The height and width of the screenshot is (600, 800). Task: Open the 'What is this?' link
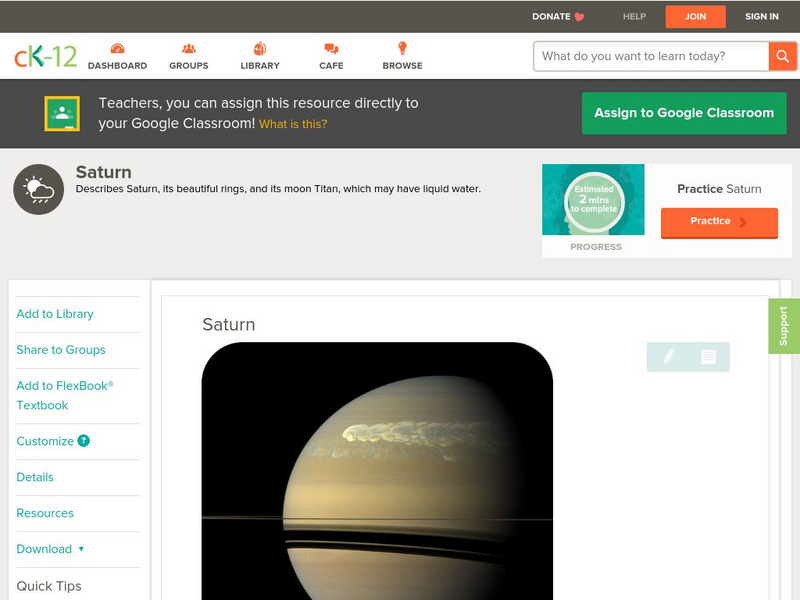(293, 124)
